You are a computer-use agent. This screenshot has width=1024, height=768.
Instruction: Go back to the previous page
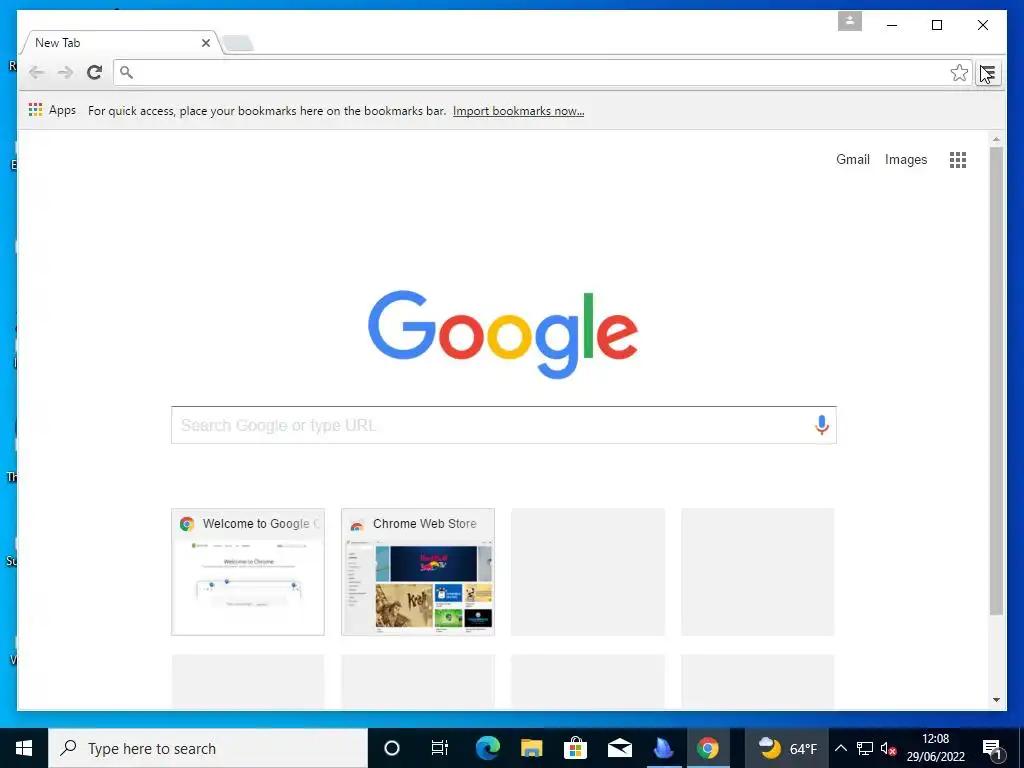37,72
